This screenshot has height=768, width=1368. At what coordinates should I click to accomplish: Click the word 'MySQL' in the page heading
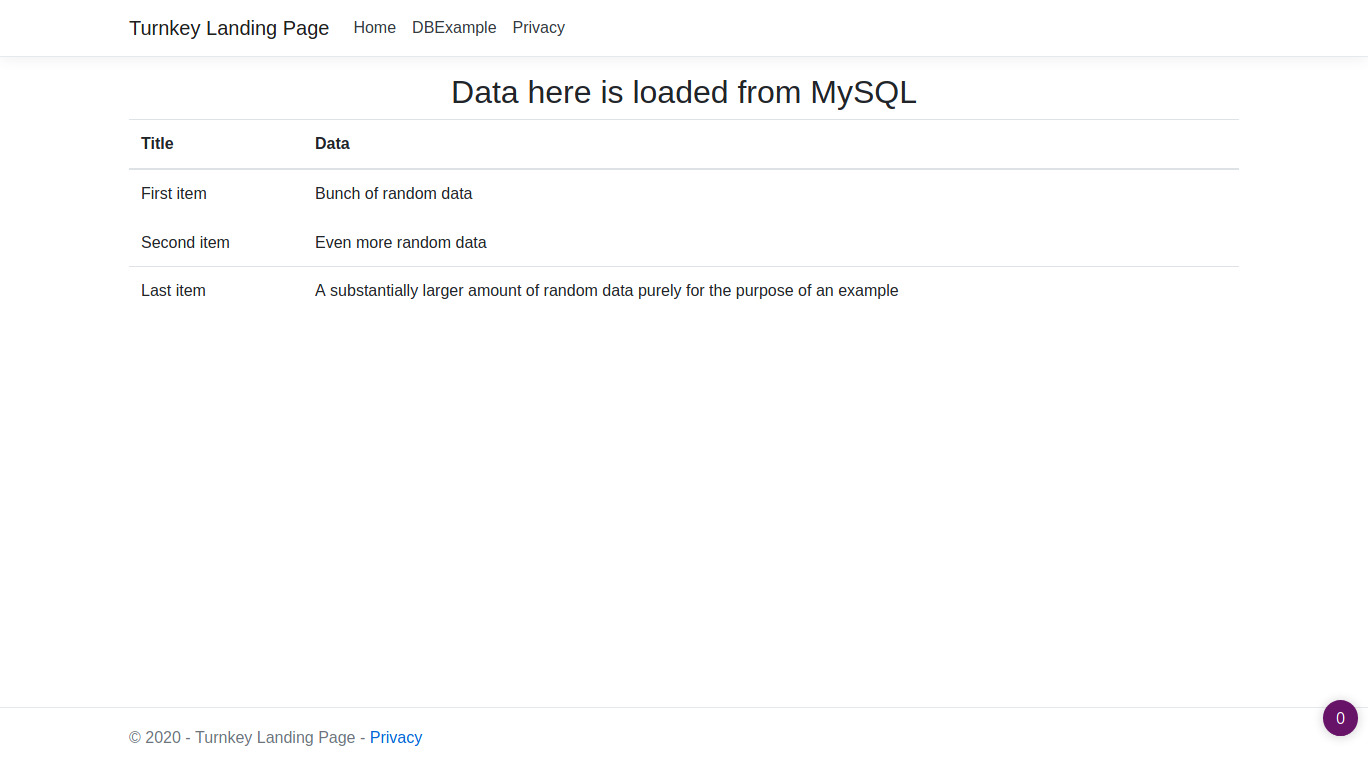863,92
